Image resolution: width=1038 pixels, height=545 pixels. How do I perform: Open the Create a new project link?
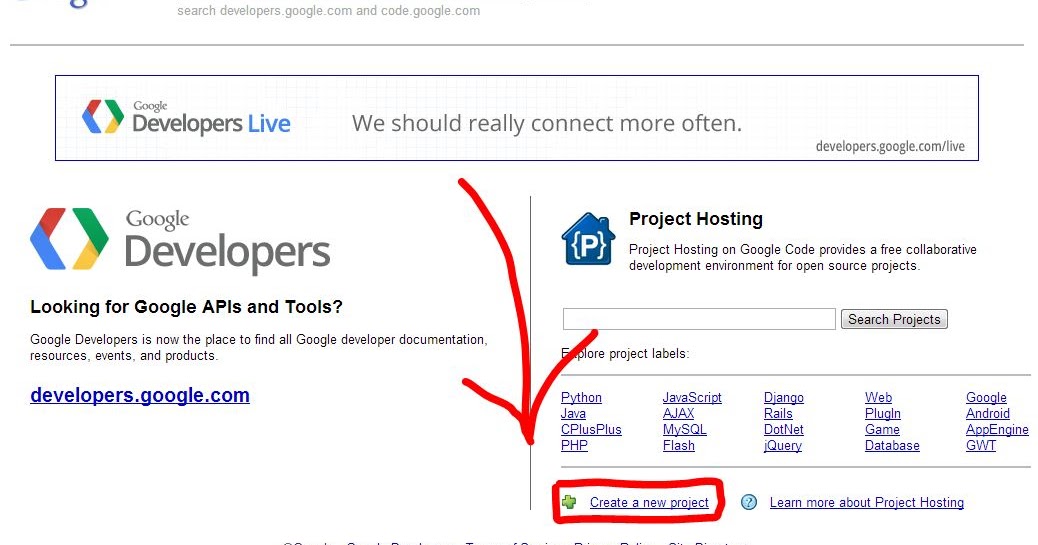point(649,503)
